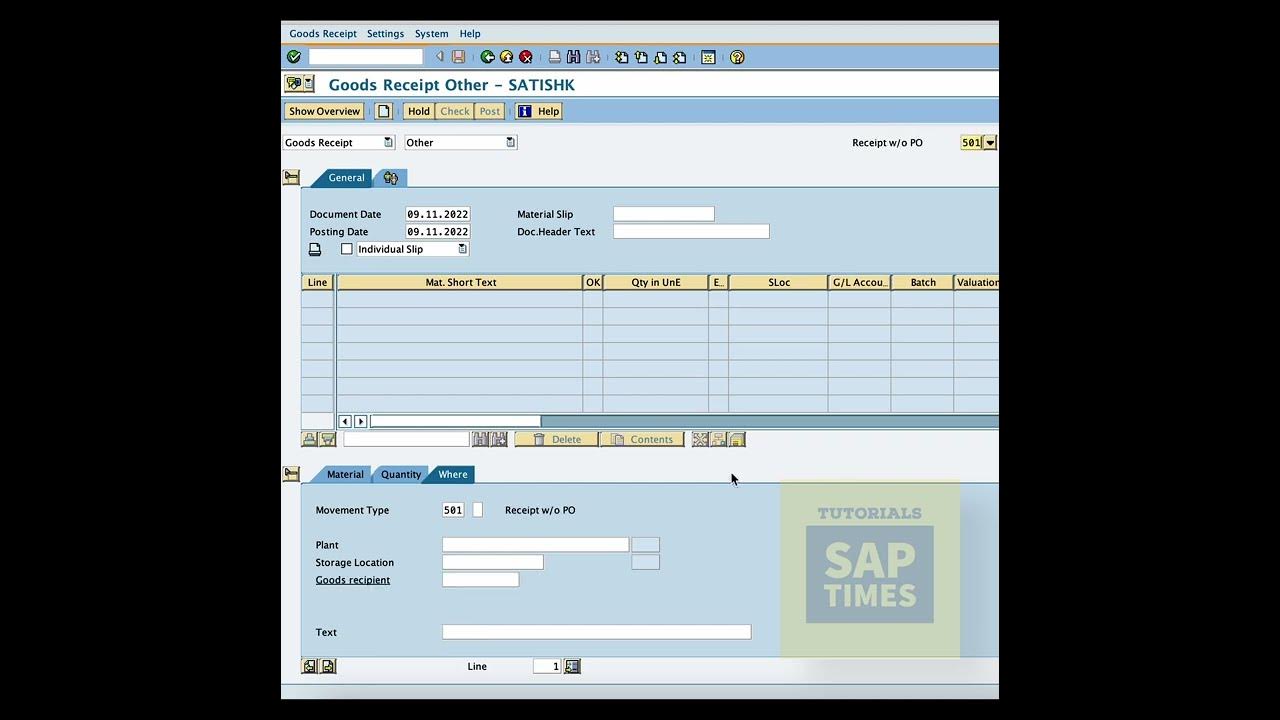
Task: Click the Delete button under the table
Action: (556, 439)
